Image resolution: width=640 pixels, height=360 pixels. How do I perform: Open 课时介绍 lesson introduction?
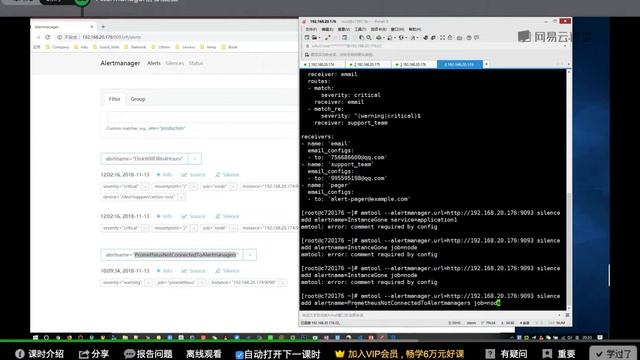coord(40,354)
